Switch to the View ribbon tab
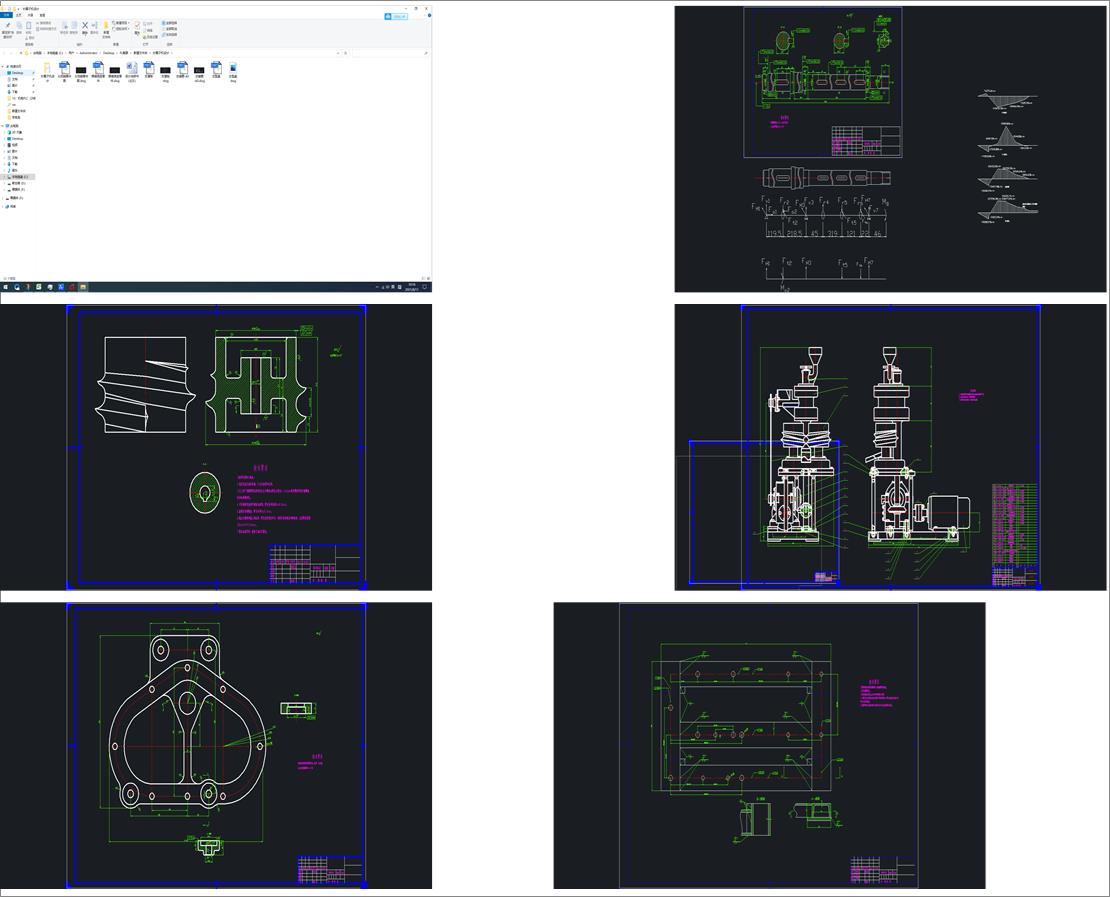 (x=42, y=15)
